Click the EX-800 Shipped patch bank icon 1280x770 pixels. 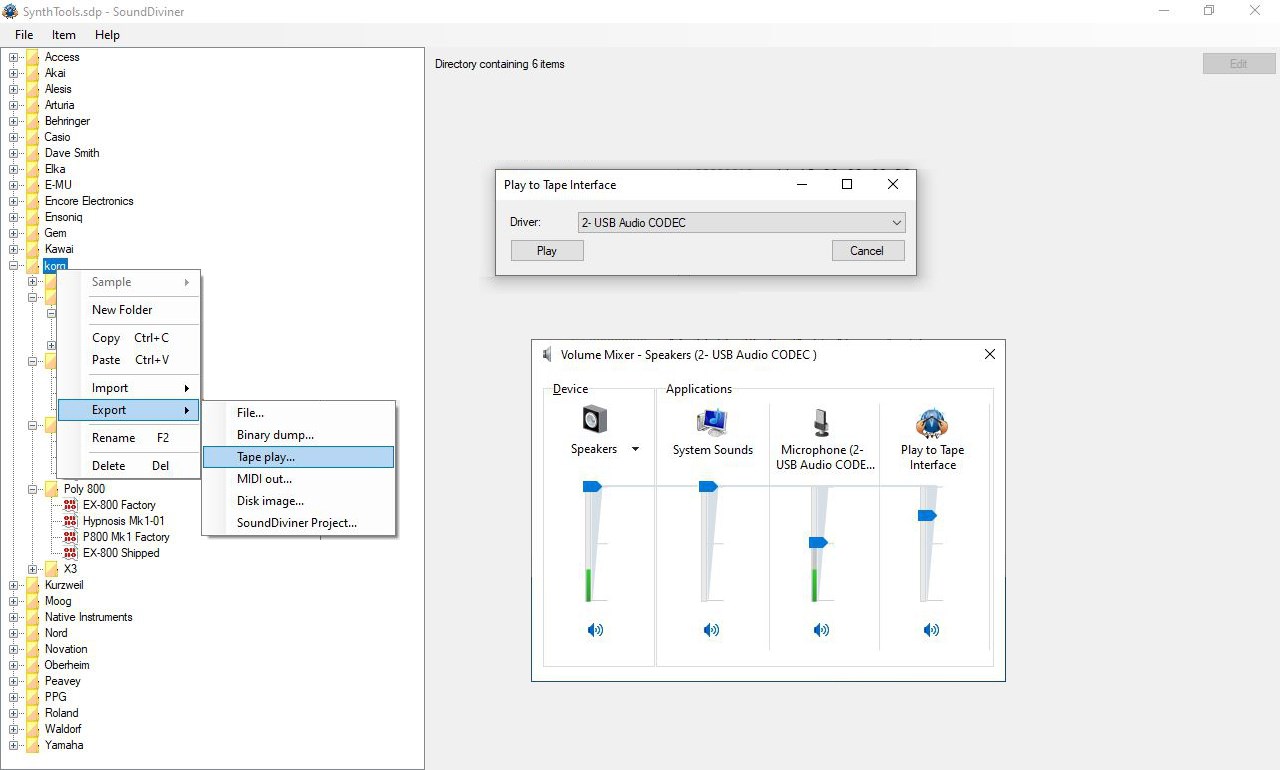point(70,553)
